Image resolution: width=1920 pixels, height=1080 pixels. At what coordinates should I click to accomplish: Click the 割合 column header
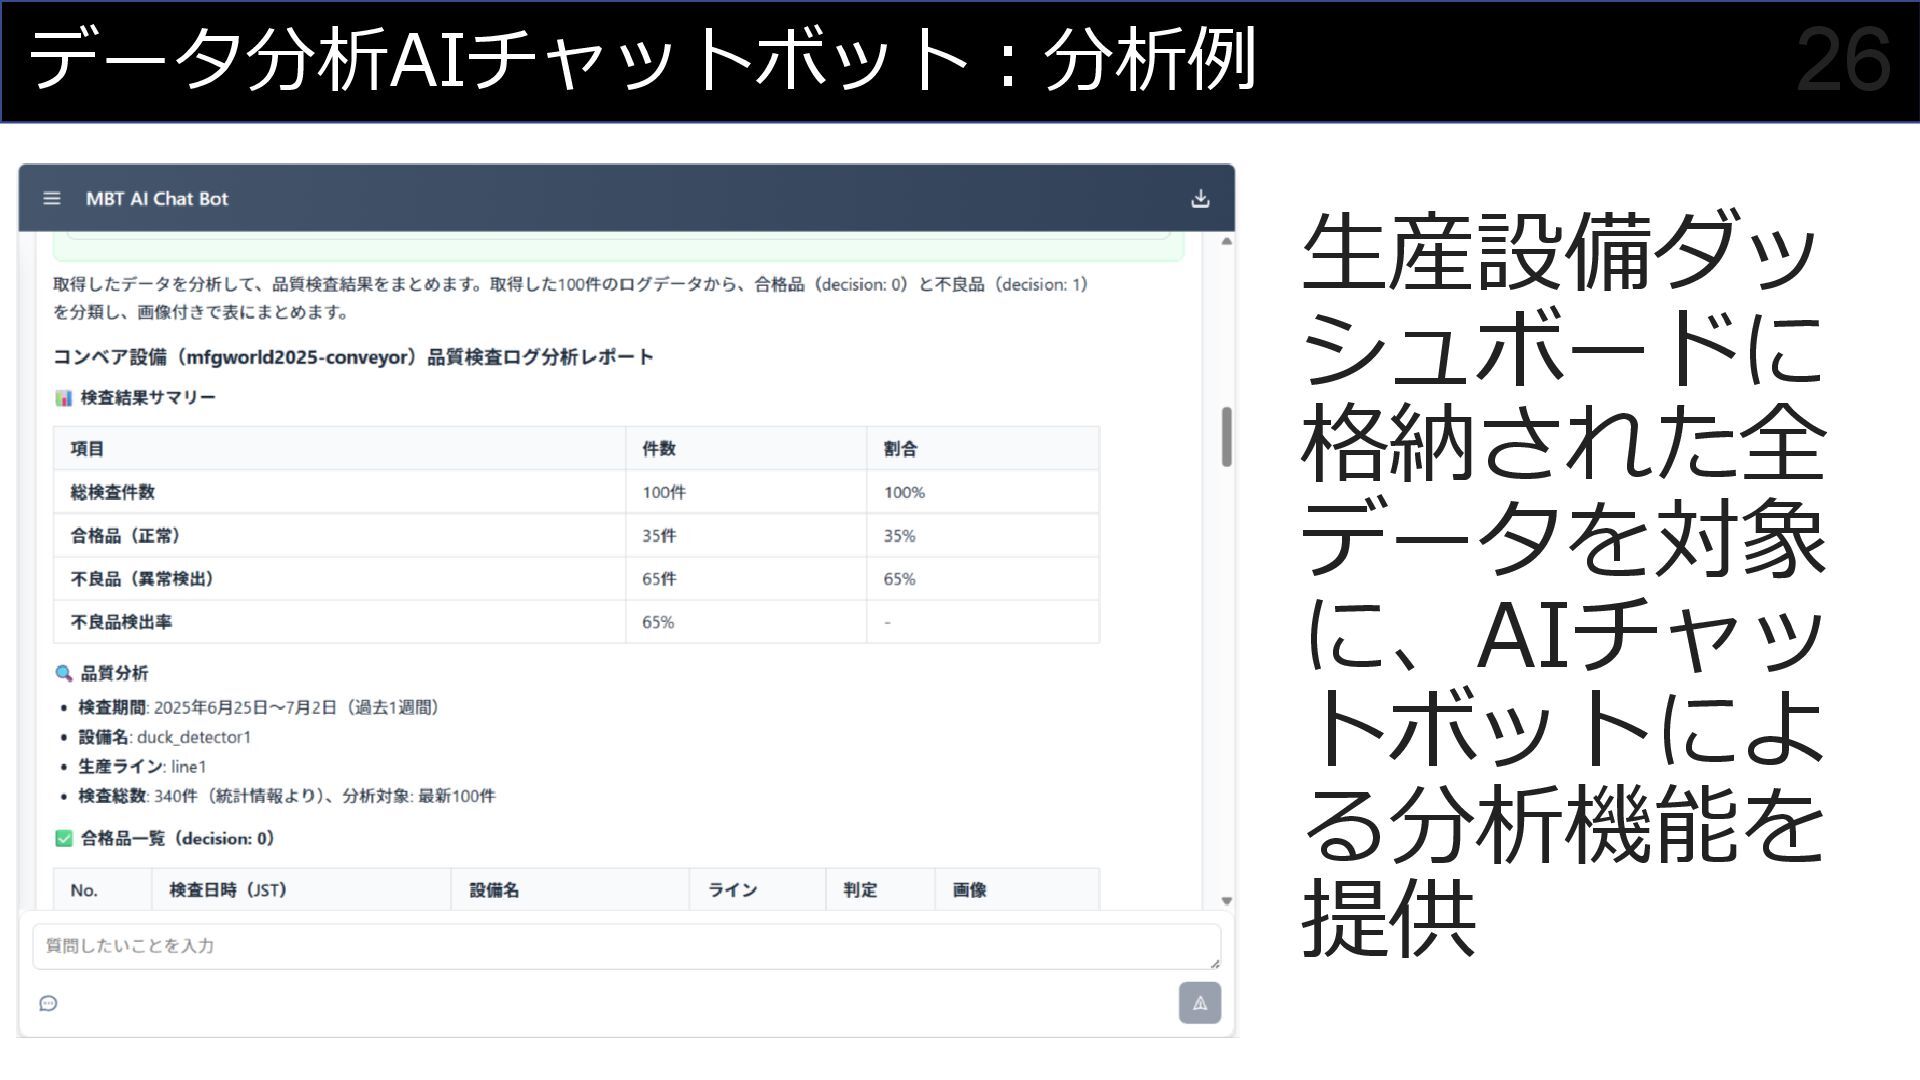900,449
